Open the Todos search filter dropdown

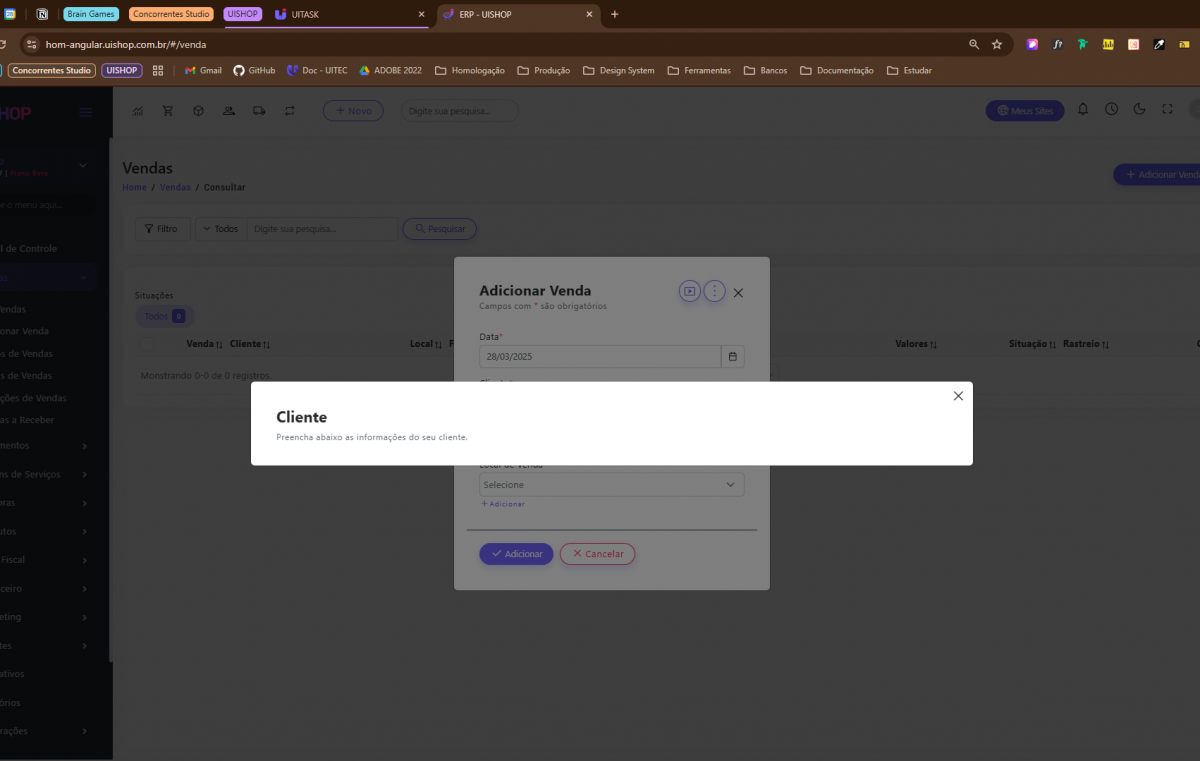tap(221, 229)
